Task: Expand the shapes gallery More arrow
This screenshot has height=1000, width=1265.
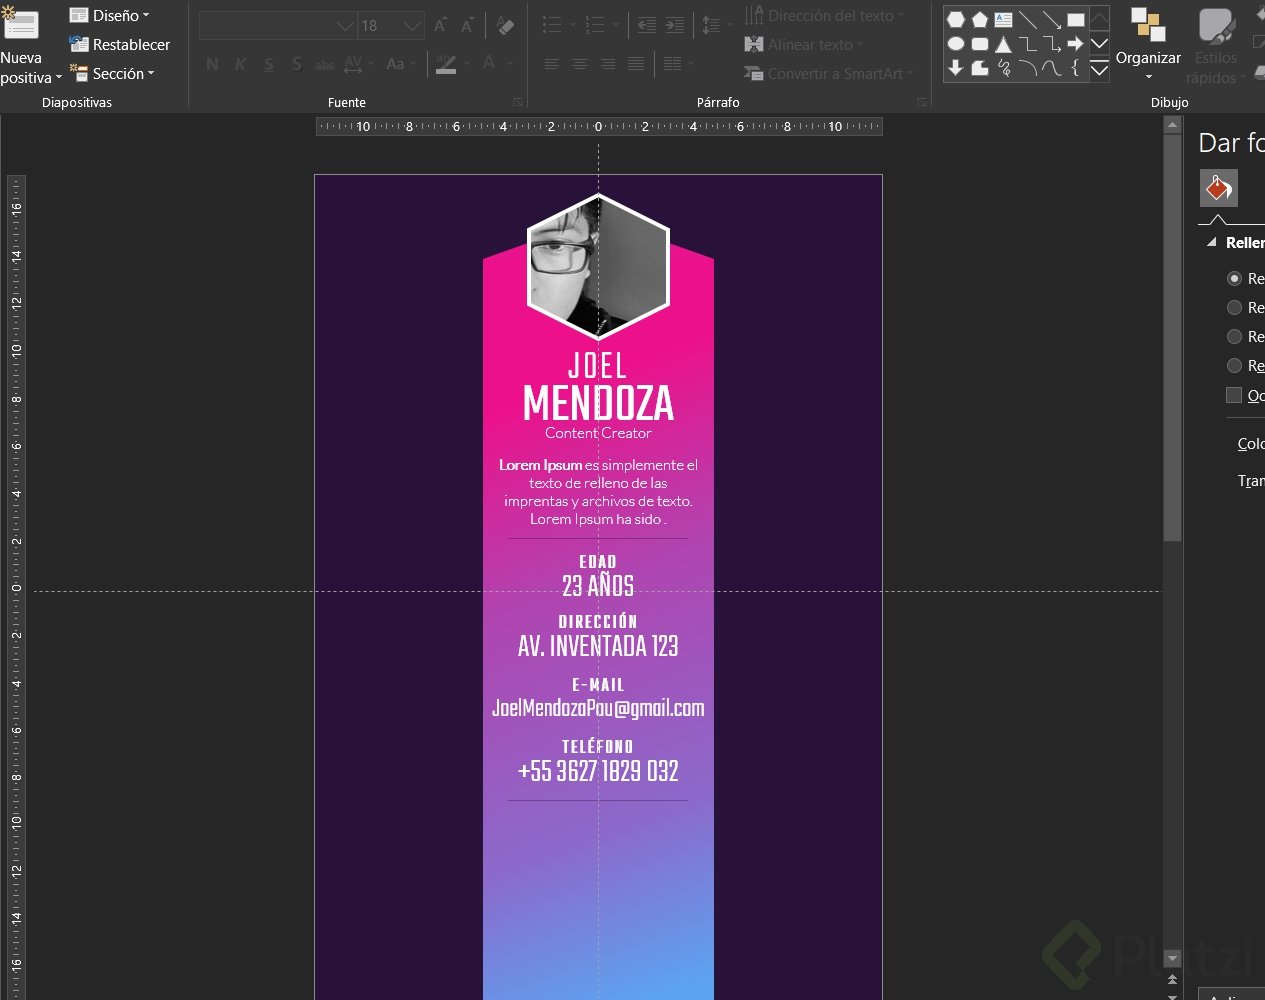Action: pyautogui.click(x=1099, y=69)
